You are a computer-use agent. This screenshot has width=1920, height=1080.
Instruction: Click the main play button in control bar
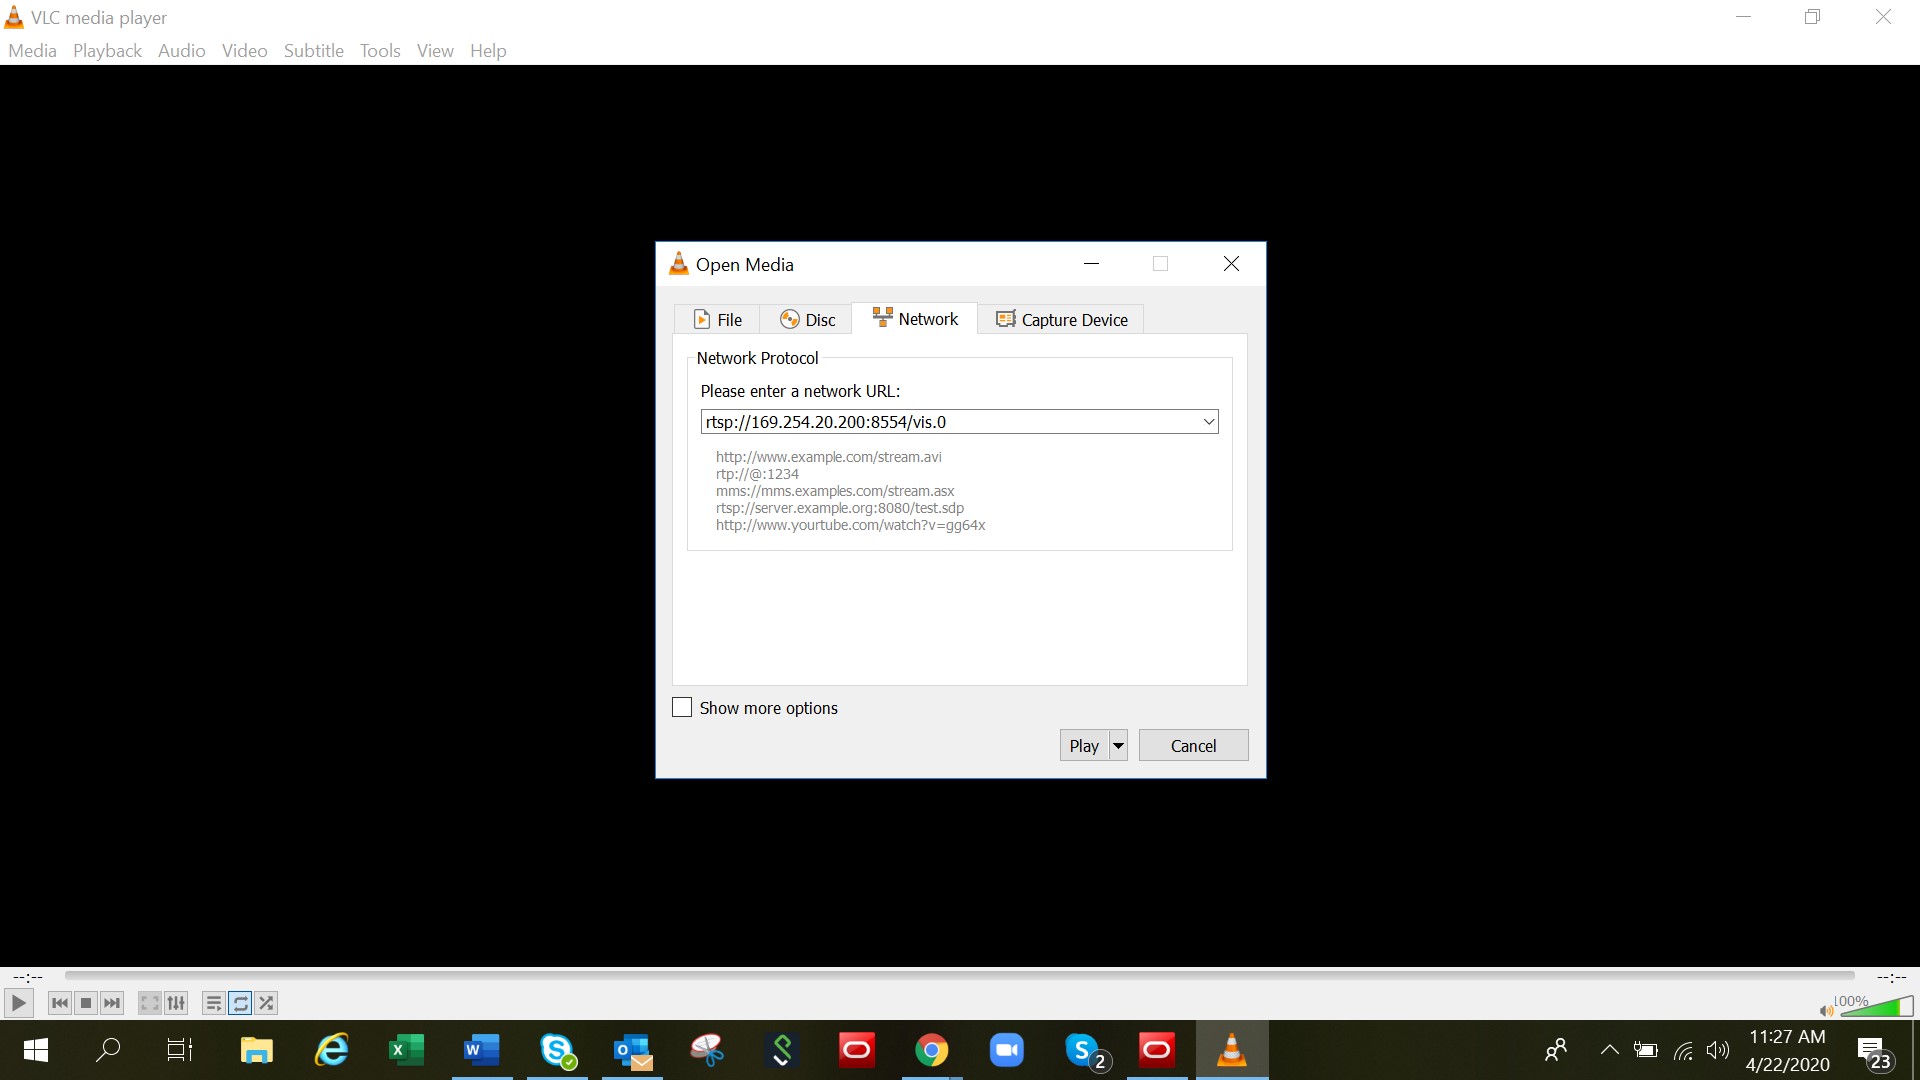(18, 1003)
